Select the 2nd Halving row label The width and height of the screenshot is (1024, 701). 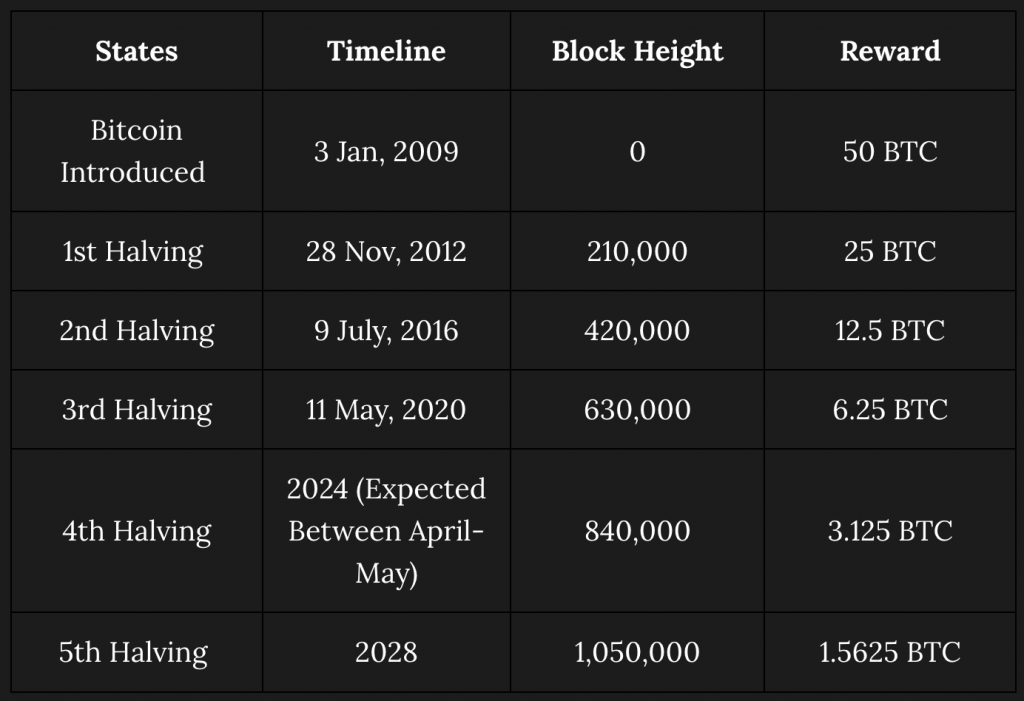pyautogui.click(x=136, y=331)
